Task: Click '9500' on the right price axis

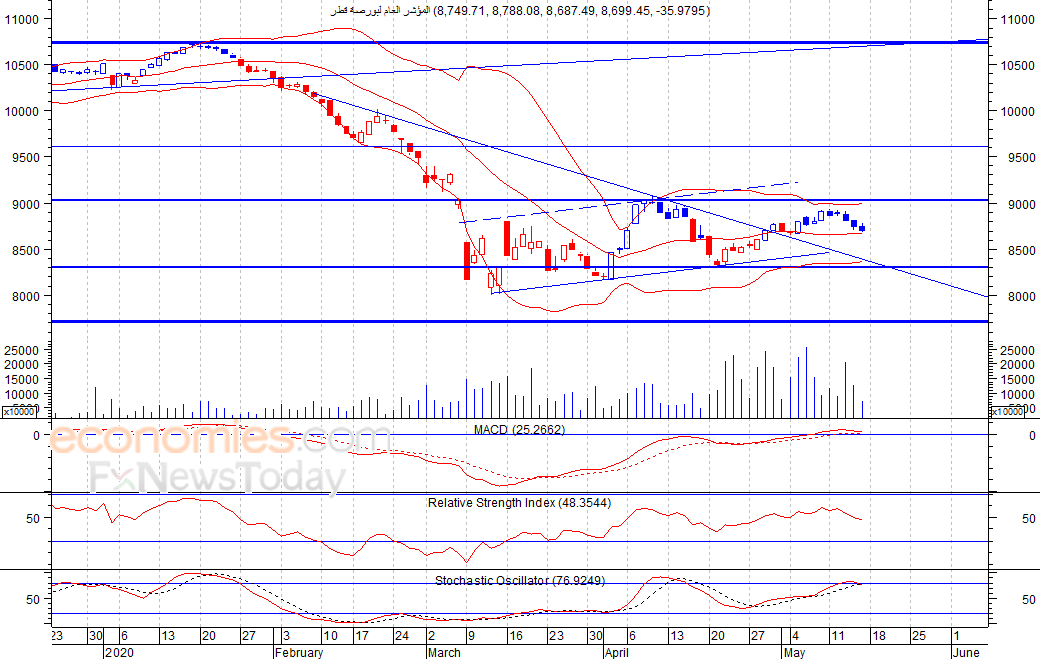Action: (x=1021, y=158)
